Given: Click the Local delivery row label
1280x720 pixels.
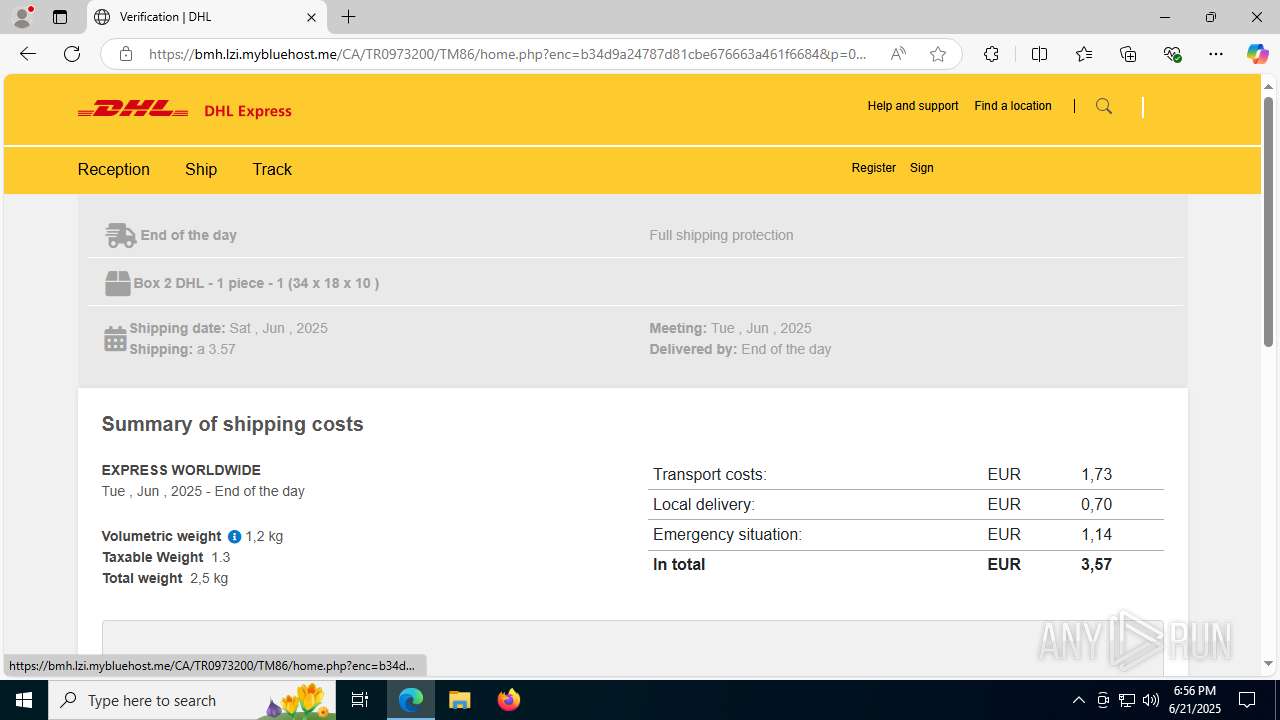Looking at the screenshot, I should (704, 504).
